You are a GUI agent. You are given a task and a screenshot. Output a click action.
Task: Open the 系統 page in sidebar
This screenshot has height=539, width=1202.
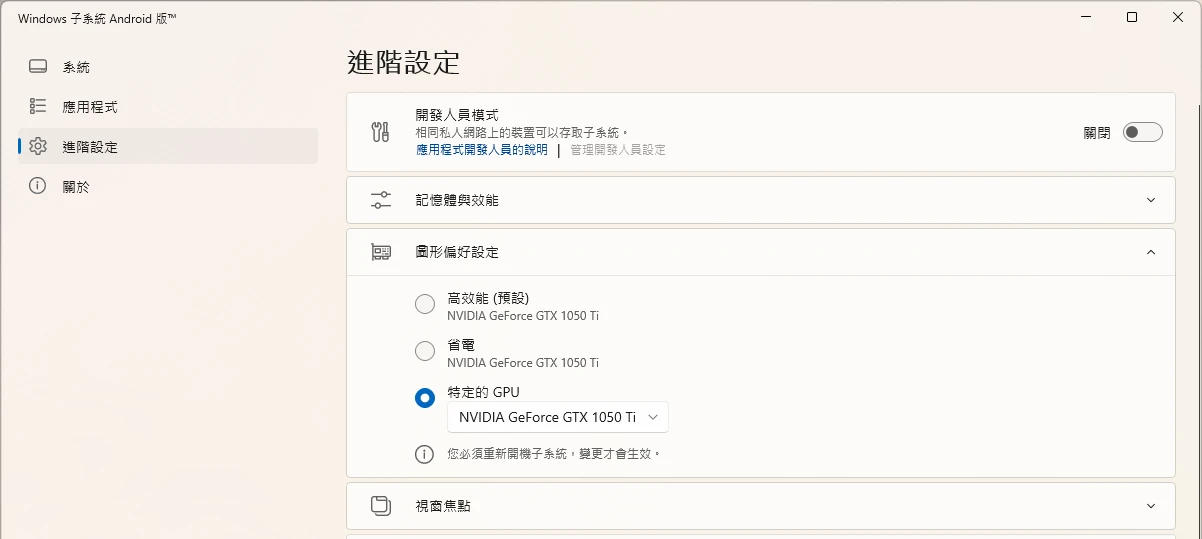coord(168,67)
